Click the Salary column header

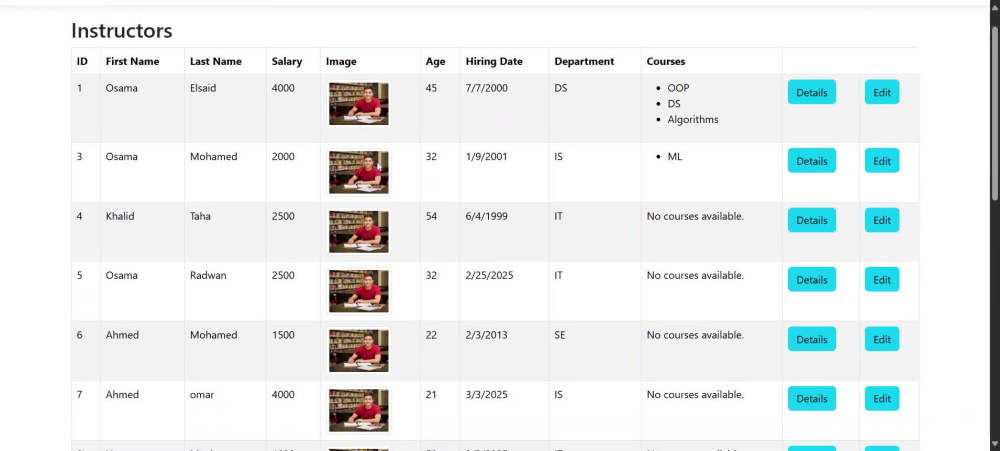pyautogui.click(x=286, y=61)
